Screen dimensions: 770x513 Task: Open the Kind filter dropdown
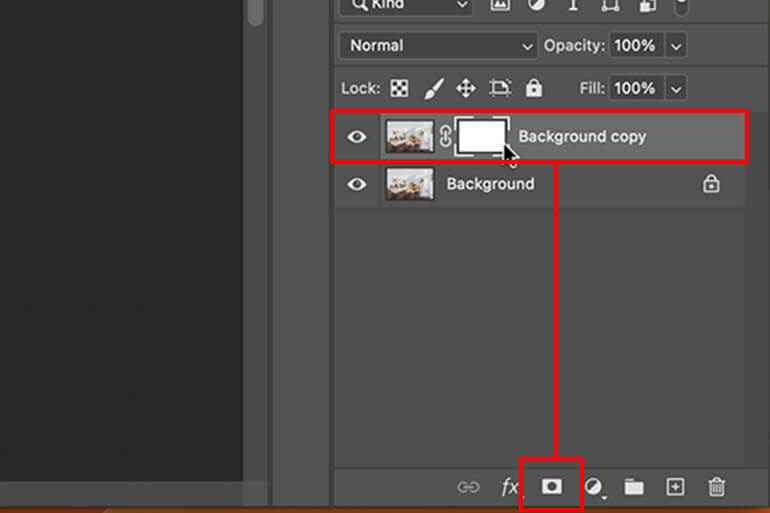406,6
